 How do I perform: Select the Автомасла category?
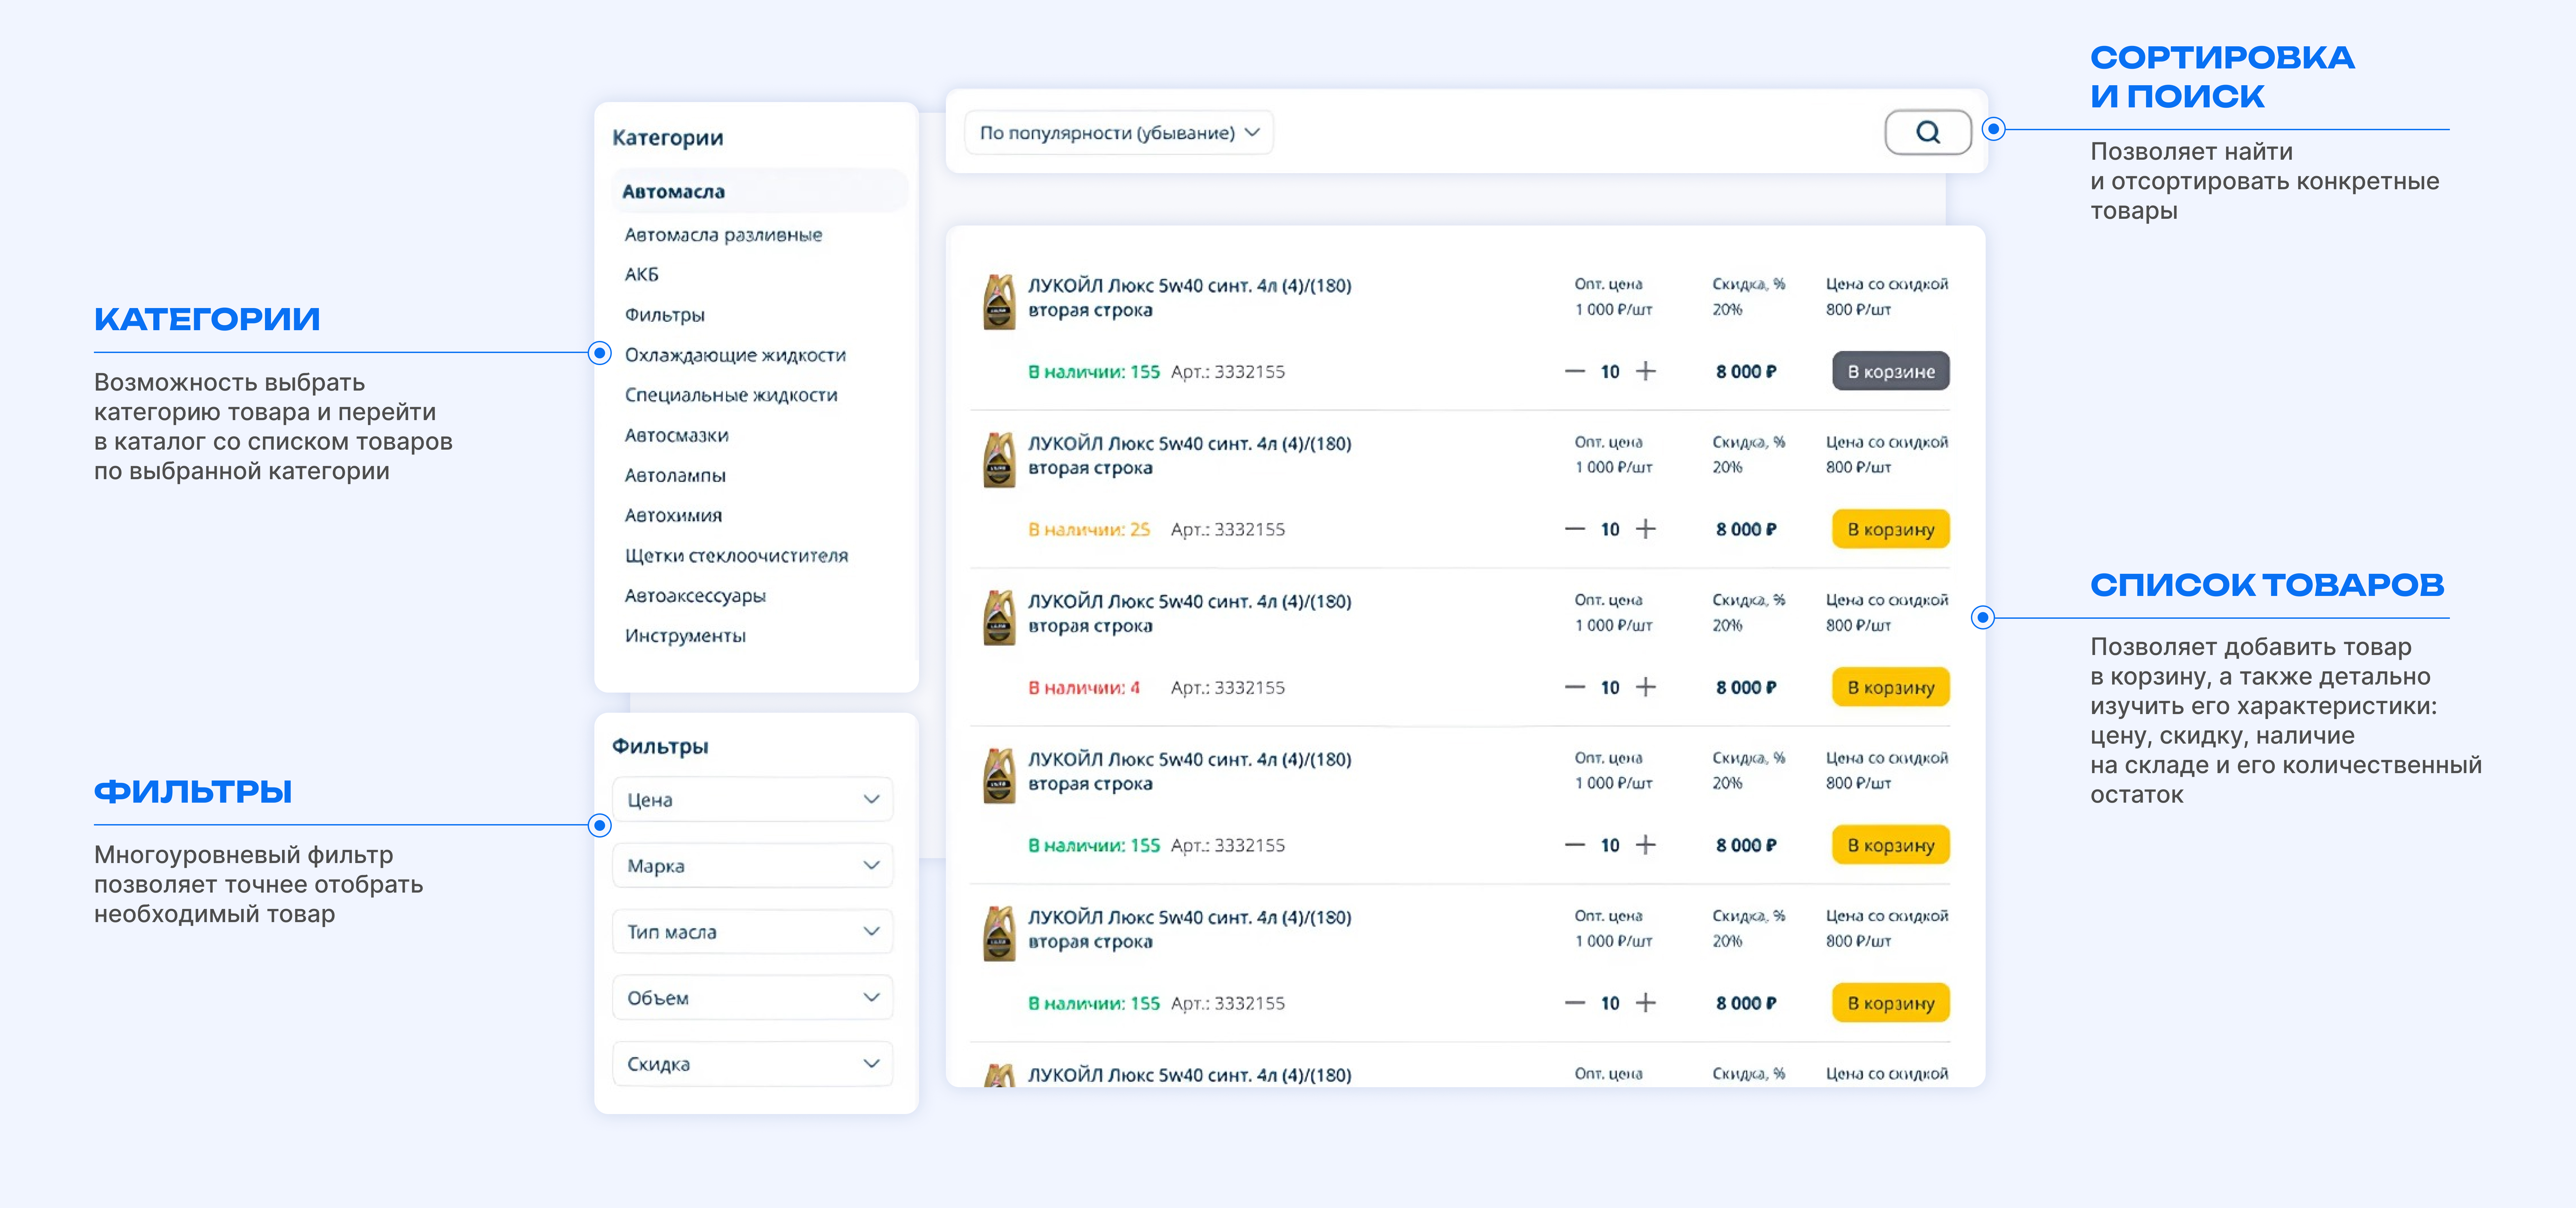pyautogui.click(x=673, y=191)
